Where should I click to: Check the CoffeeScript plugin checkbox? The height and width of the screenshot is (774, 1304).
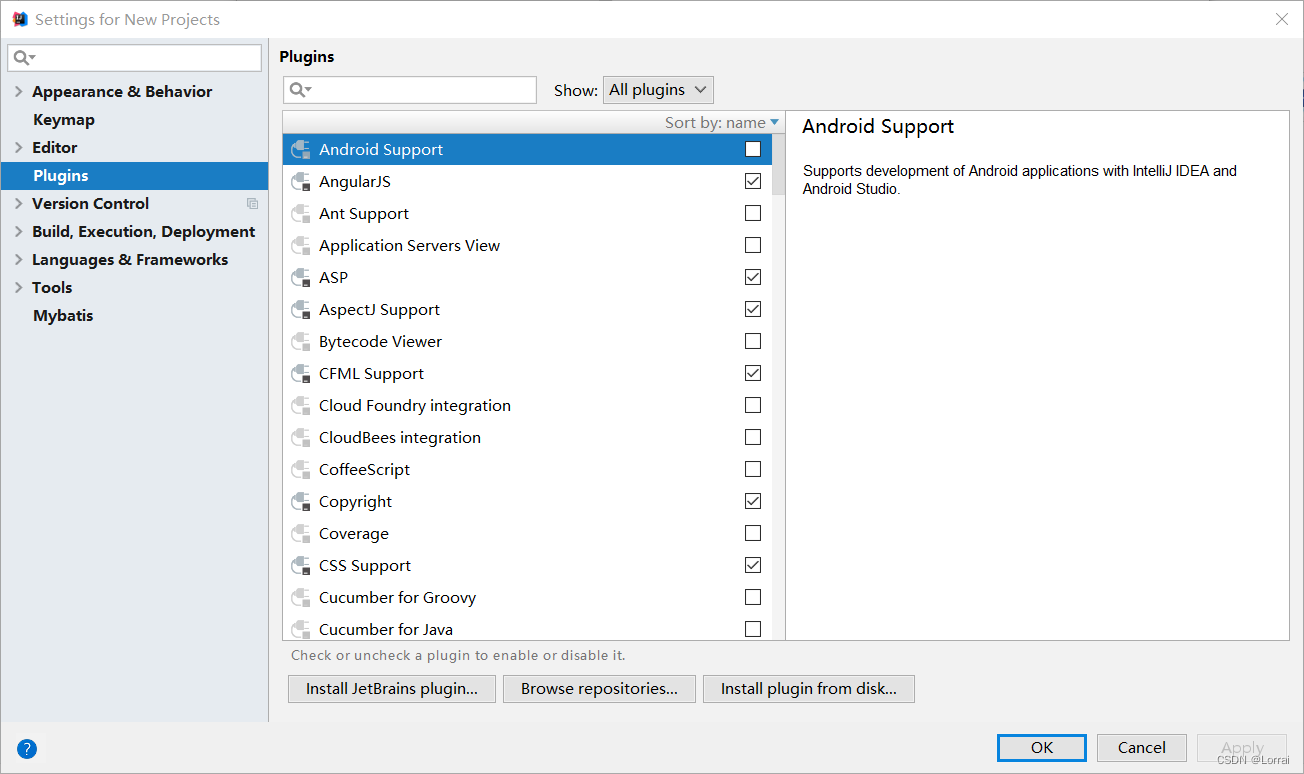click(x=753, y=470)
